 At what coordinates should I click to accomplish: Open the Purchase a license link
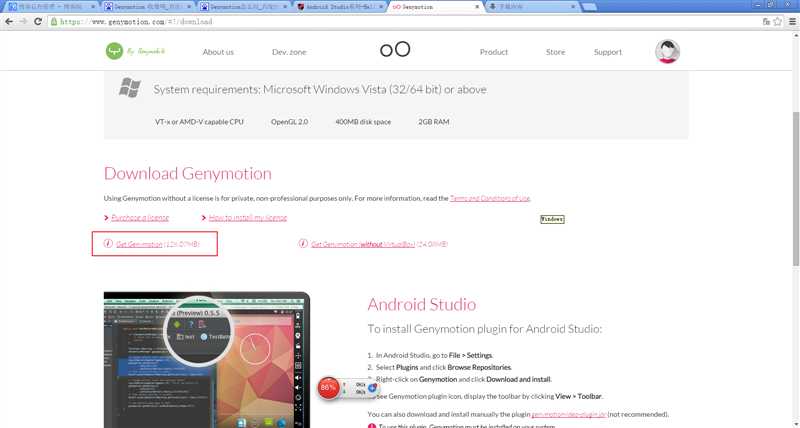[x=140, y=218]
